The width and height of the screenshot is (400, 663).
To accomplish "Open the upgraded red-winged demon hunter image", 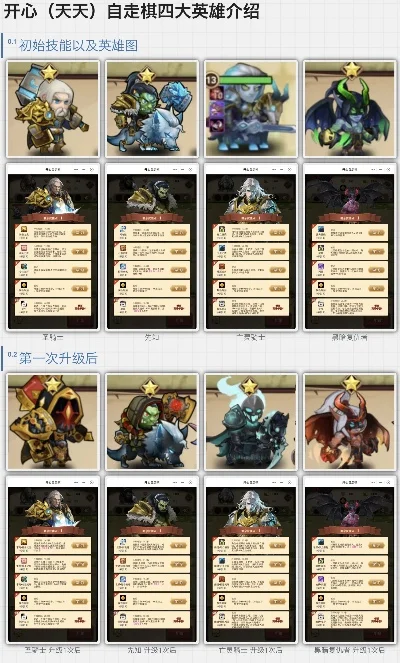I will (350, 422).
